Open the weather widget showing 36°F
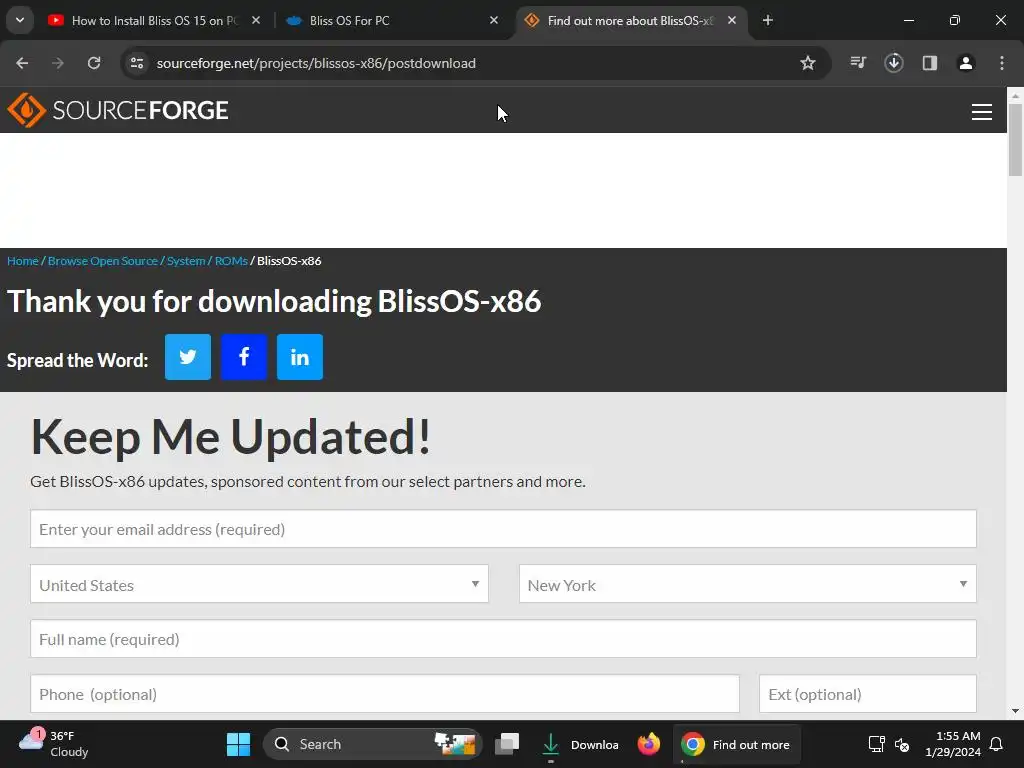This screenshot has width=1024, height=768. (54, 744)
